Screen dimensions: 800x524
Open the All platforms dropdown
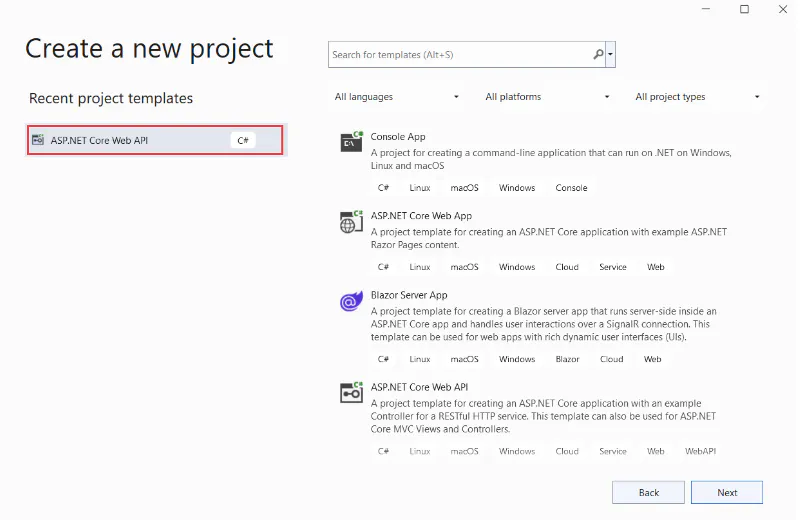click(547, 97)
